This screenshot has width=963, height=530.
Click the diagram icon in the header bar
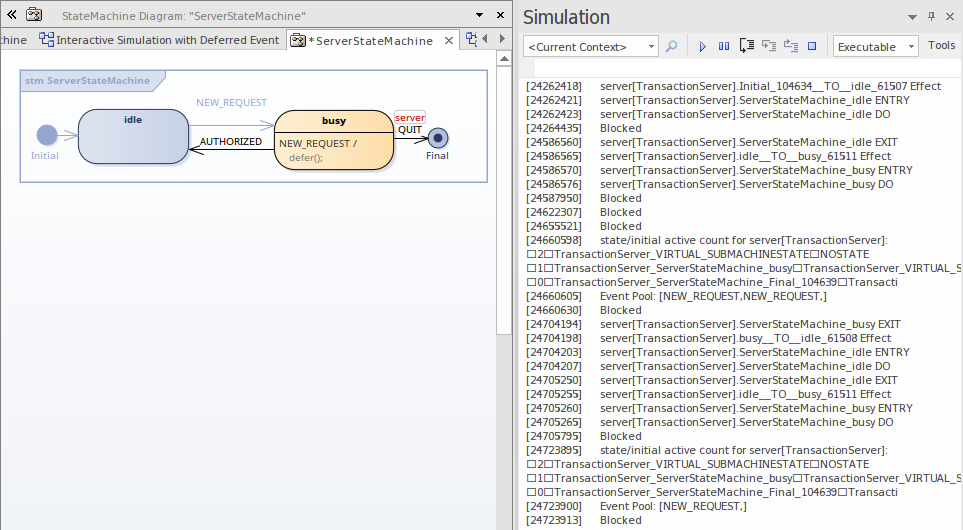[34, 15]
